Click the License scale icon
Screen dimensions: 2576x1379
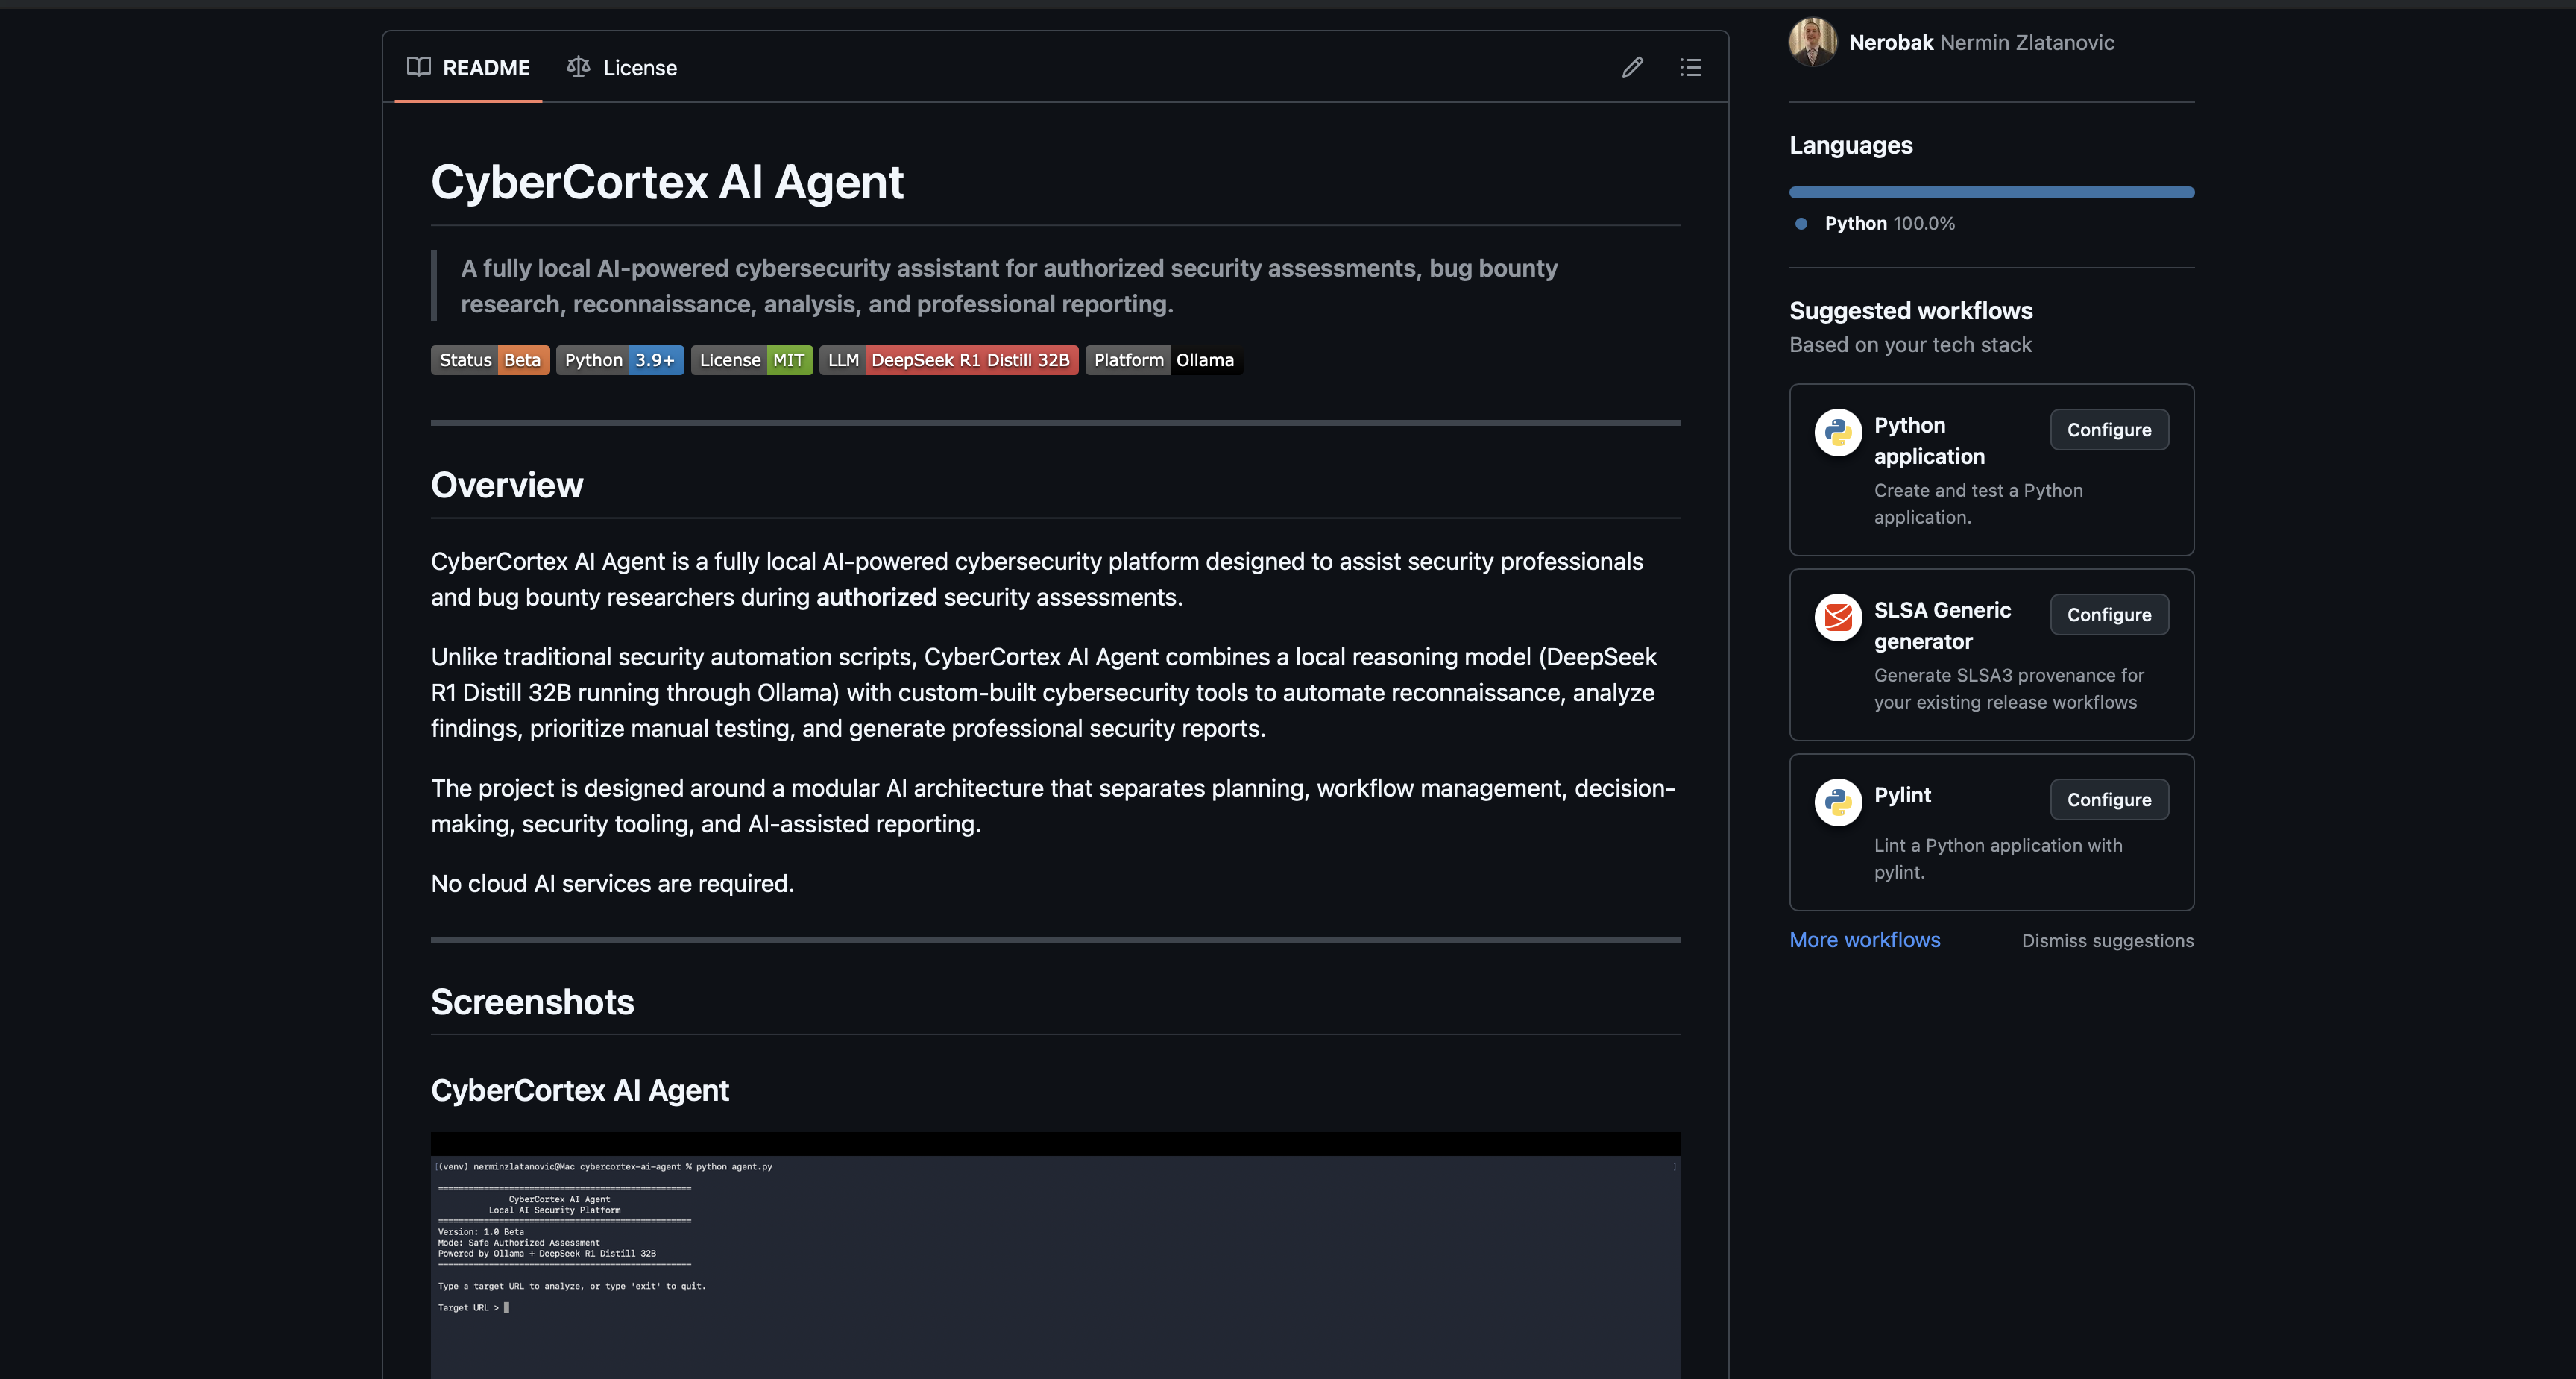(578, 67)
